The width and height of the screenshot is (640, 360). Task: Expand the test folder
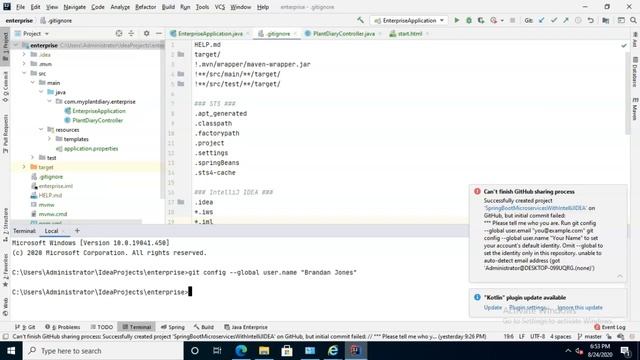click(x=33, y=158)
